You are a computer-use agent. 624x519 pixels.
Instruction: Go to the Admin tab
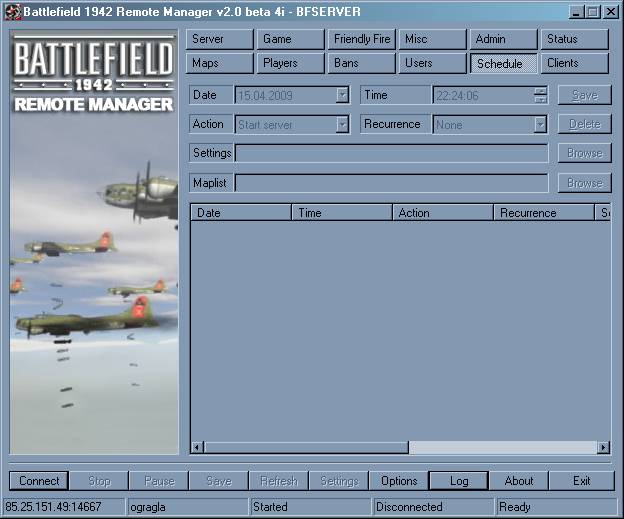tap(503, 39)
